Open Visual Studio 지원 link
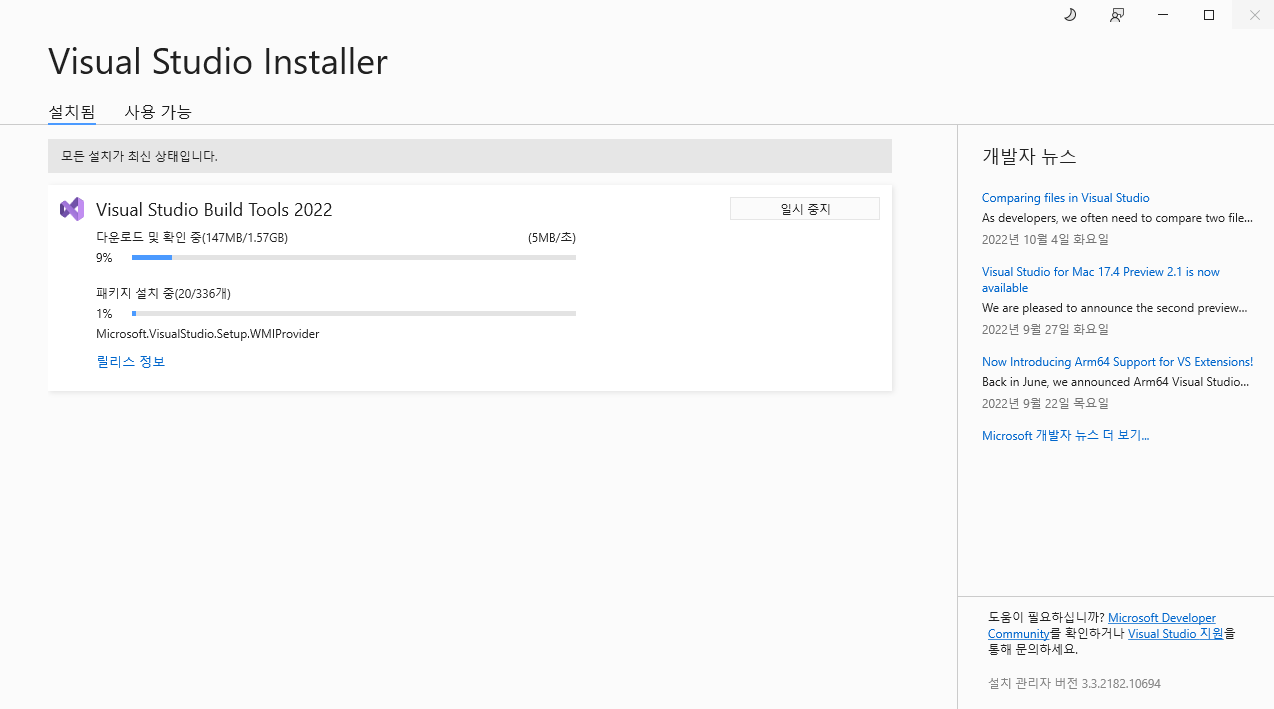Screen dimensions: 1274x709 (1176, 634)
